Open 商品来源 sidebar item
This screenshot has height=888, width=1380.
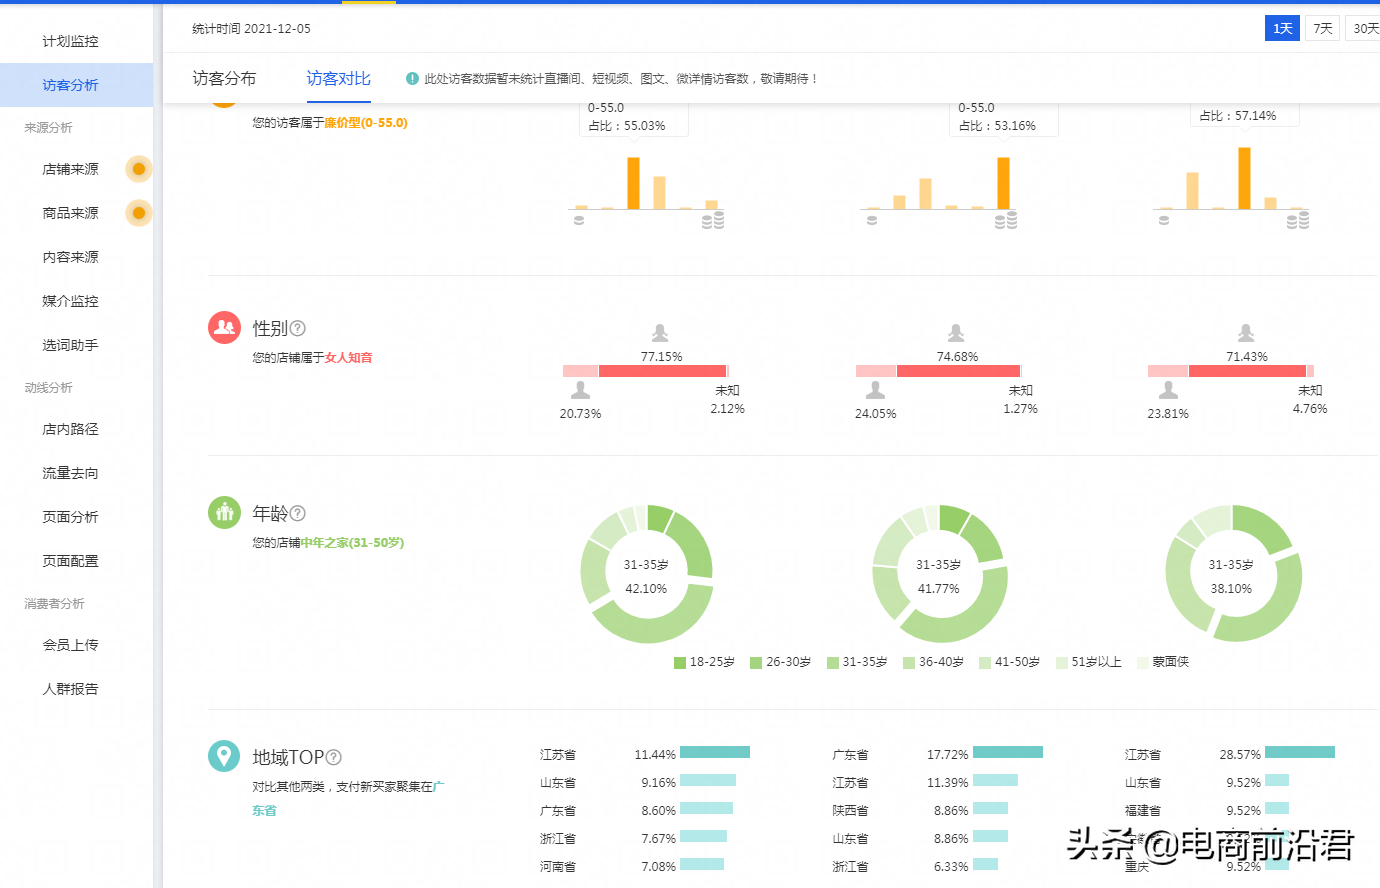[x=70, y=213]
